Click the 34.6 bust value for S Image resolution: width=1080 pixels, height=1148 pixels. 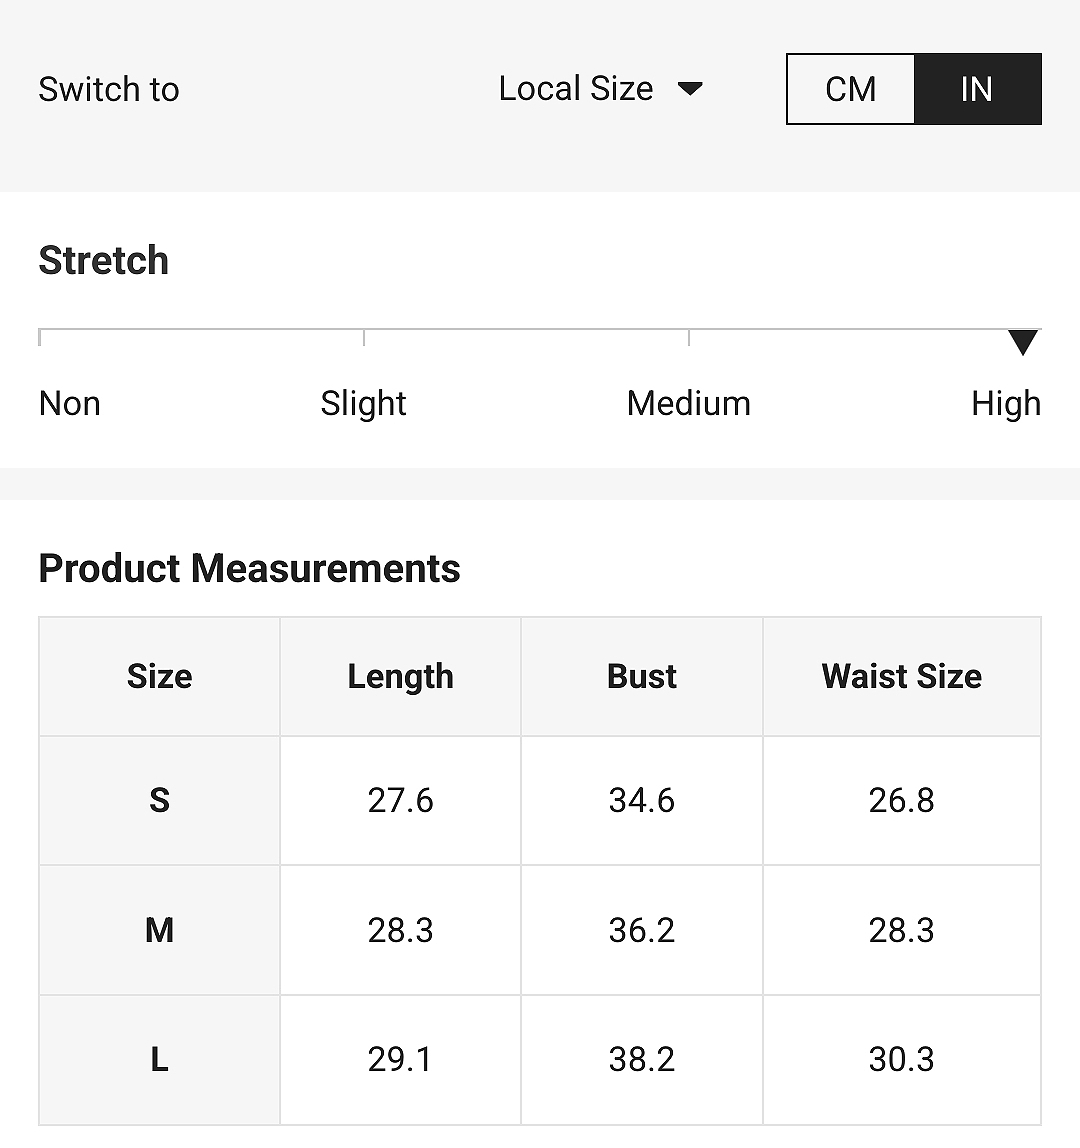click(641, 800)
